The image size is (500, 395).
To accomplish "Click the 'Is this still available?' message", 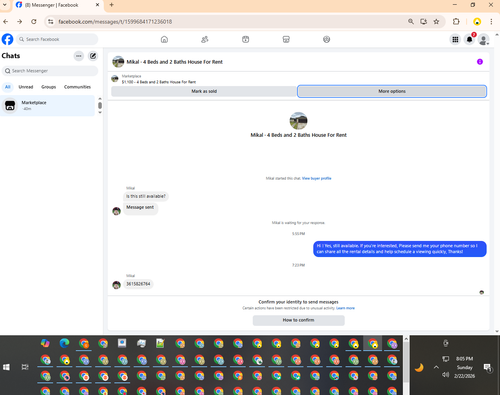I will tap(146, 196).
